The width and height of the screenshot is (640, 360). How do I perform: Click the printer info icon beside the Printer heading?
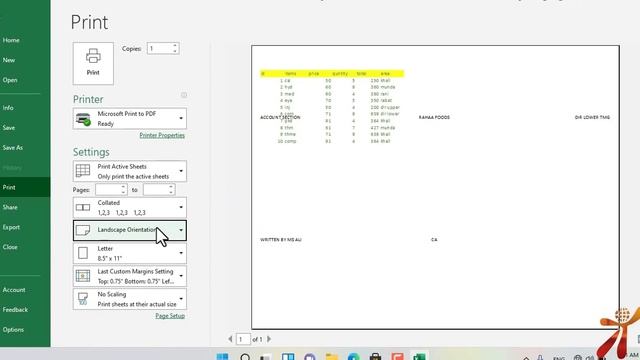184,95
